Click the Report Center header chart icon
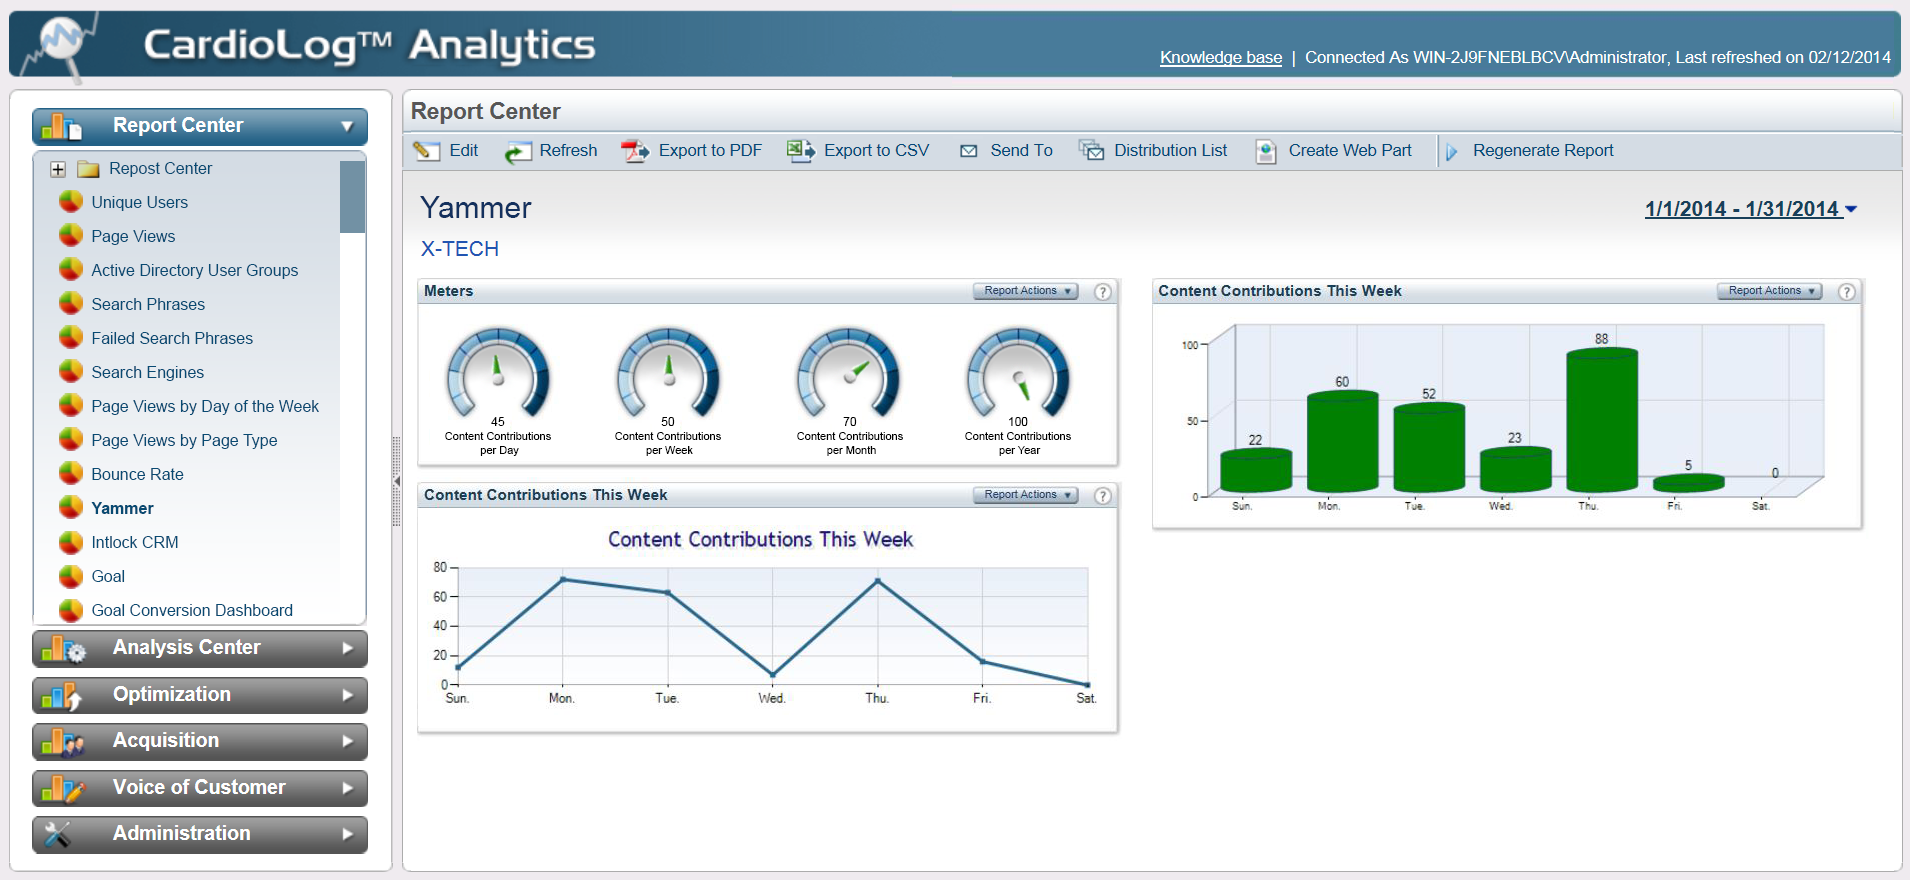The height and width of the screenshot is (880, 1910). pos(62,126)
